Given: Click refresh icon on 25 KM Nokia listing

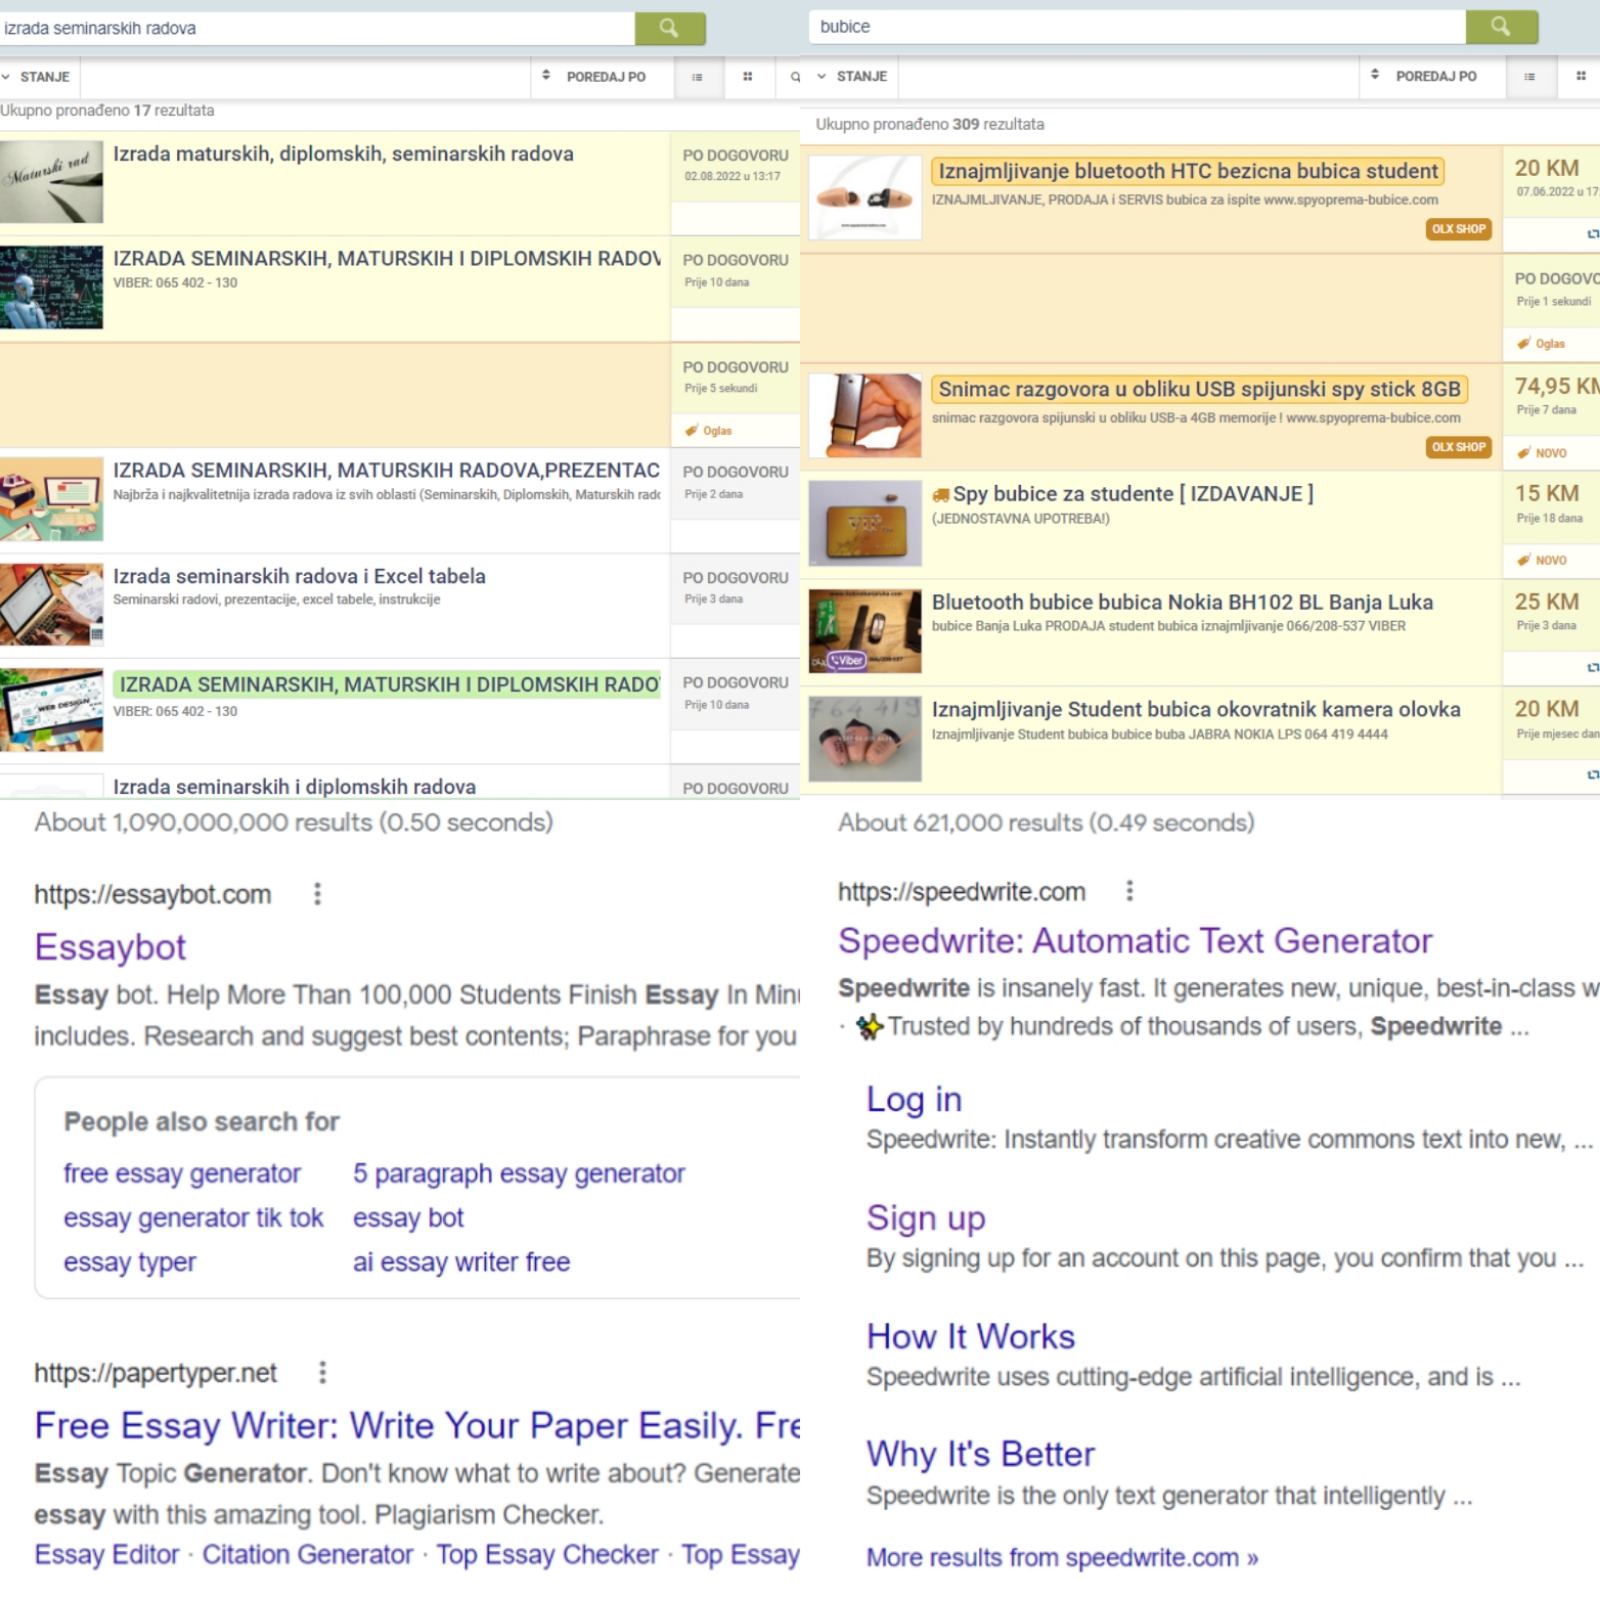Looking at the screenshot, I should coord(1593,666).
